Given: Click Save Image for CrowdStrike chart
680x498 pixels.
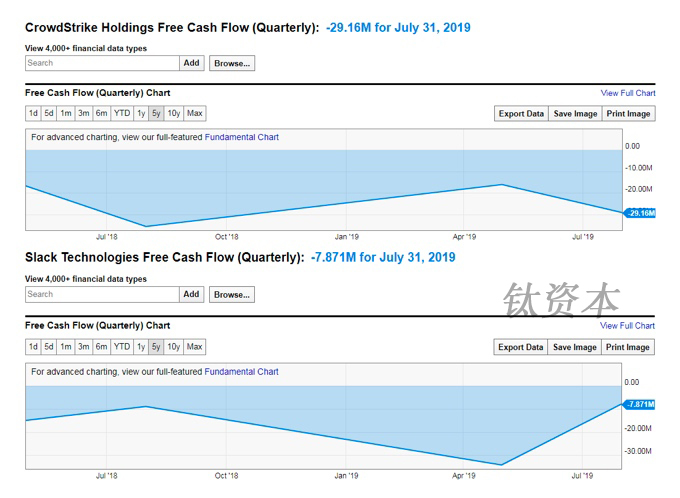Looking at the screenshot, I should [x=575, y=114].
